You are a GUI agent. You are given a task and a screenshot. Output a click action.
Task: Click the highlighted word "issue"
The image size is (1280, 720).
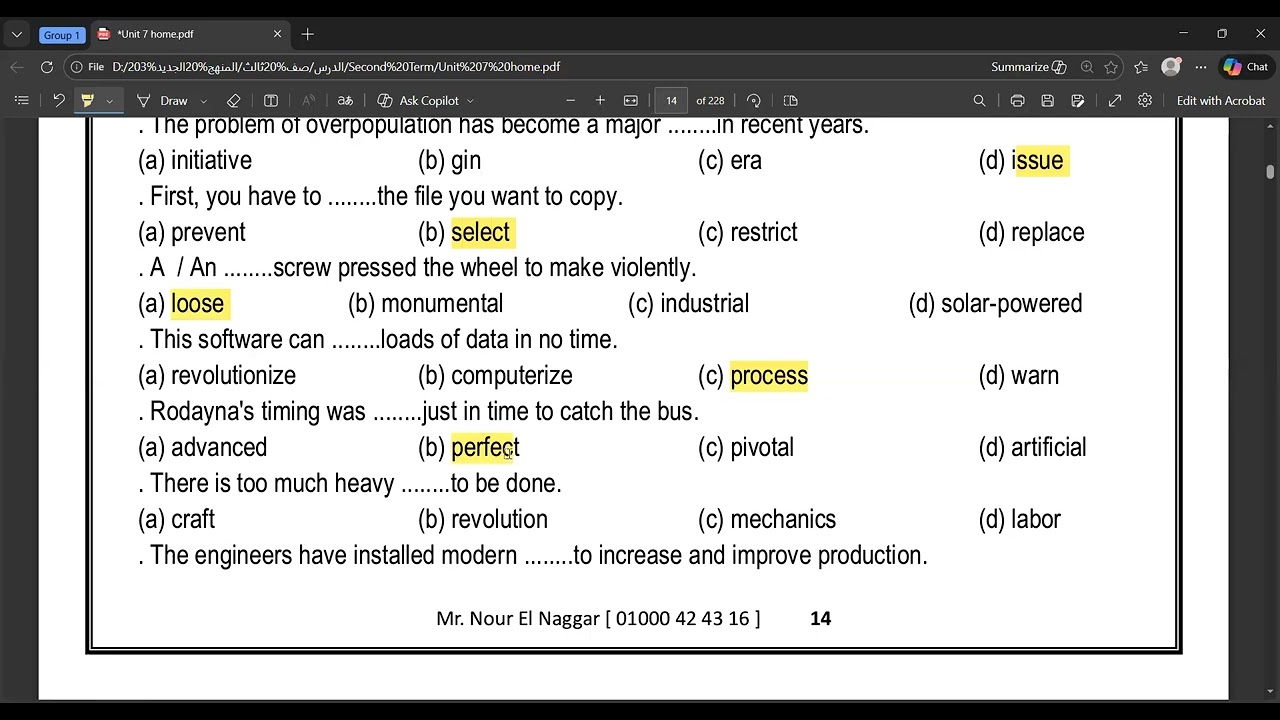[x=1040, y=160]
